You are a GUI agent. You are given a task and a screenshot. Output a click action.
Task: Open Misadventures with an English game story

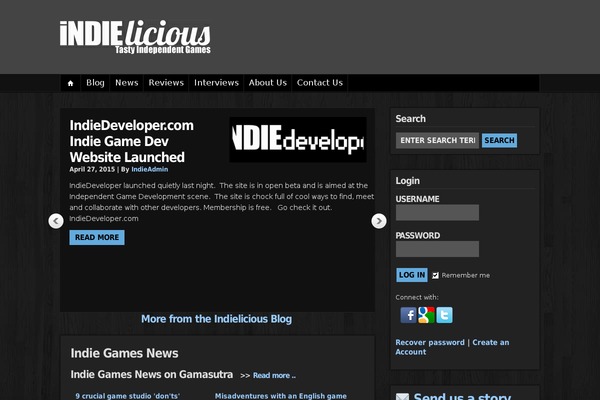[280, 396]
